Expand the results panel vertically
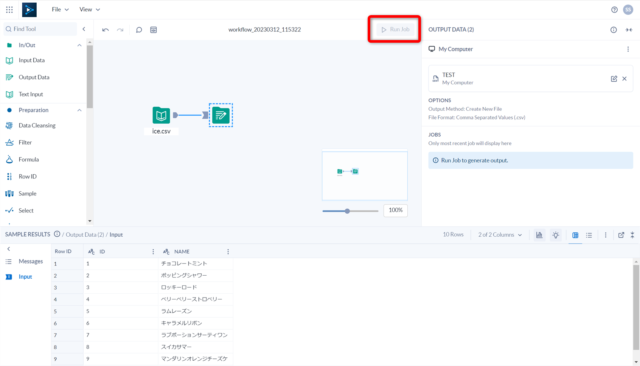This screenshot has height=366, width=640. click(633, 235)
